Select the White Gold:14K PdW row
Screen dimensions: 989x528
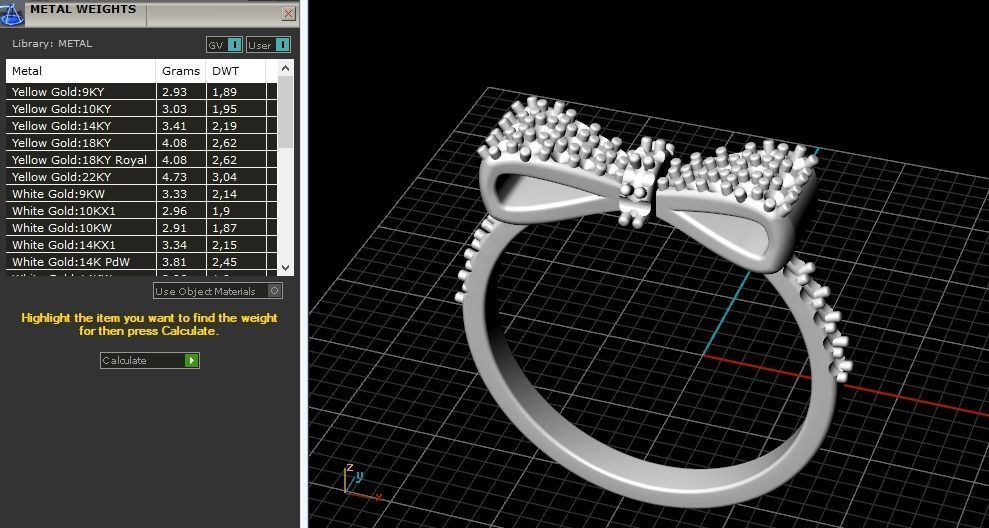(141, 262)
